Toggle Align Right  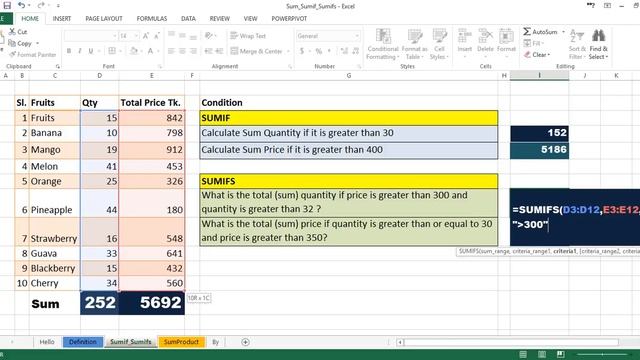pos(193,51)
